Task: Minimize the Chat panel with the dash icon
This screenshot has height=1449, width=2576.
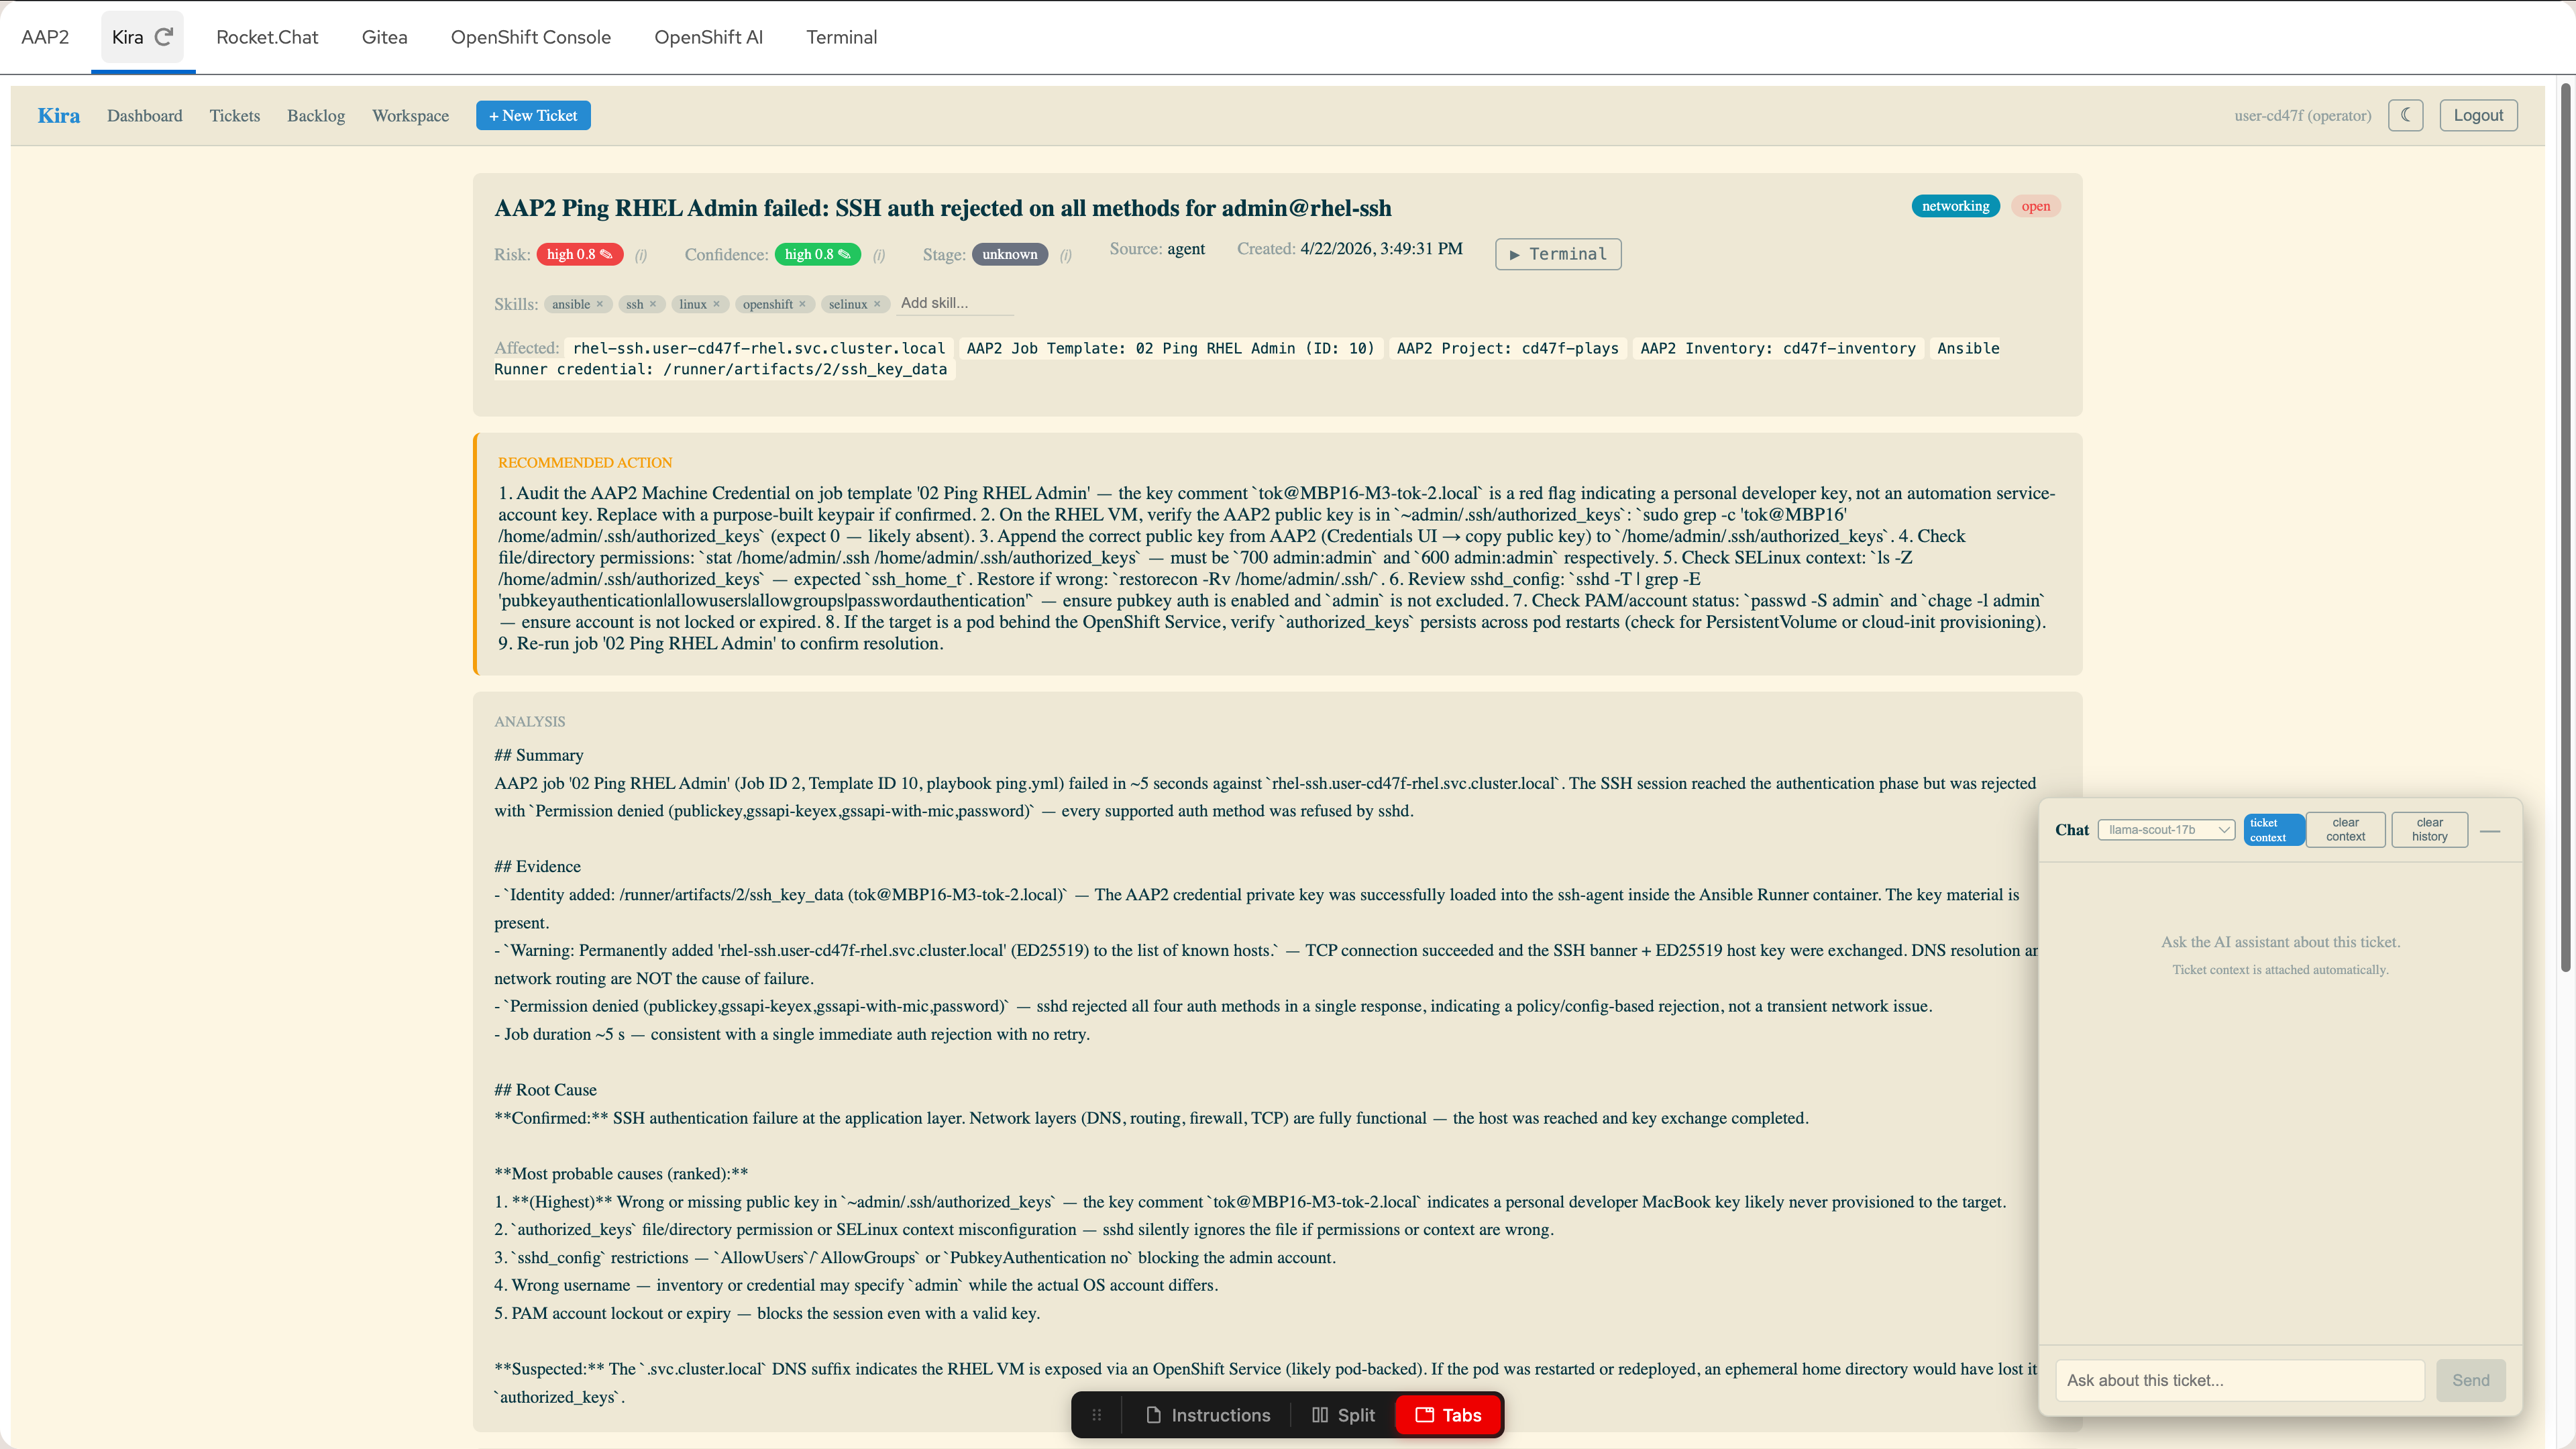Action: [x=2490, y=830]
